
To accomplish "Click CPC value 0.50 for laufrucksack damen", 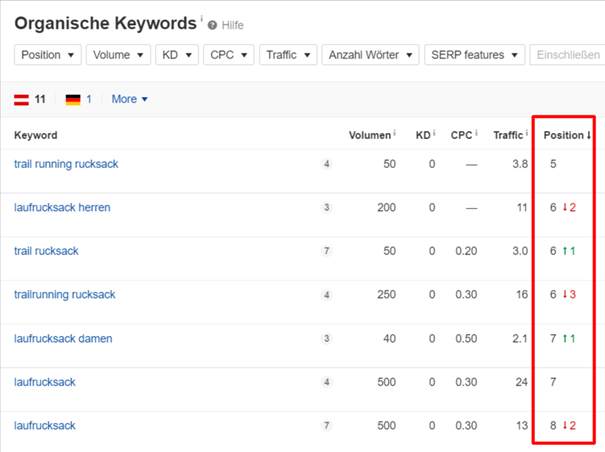I will (466, 339).
